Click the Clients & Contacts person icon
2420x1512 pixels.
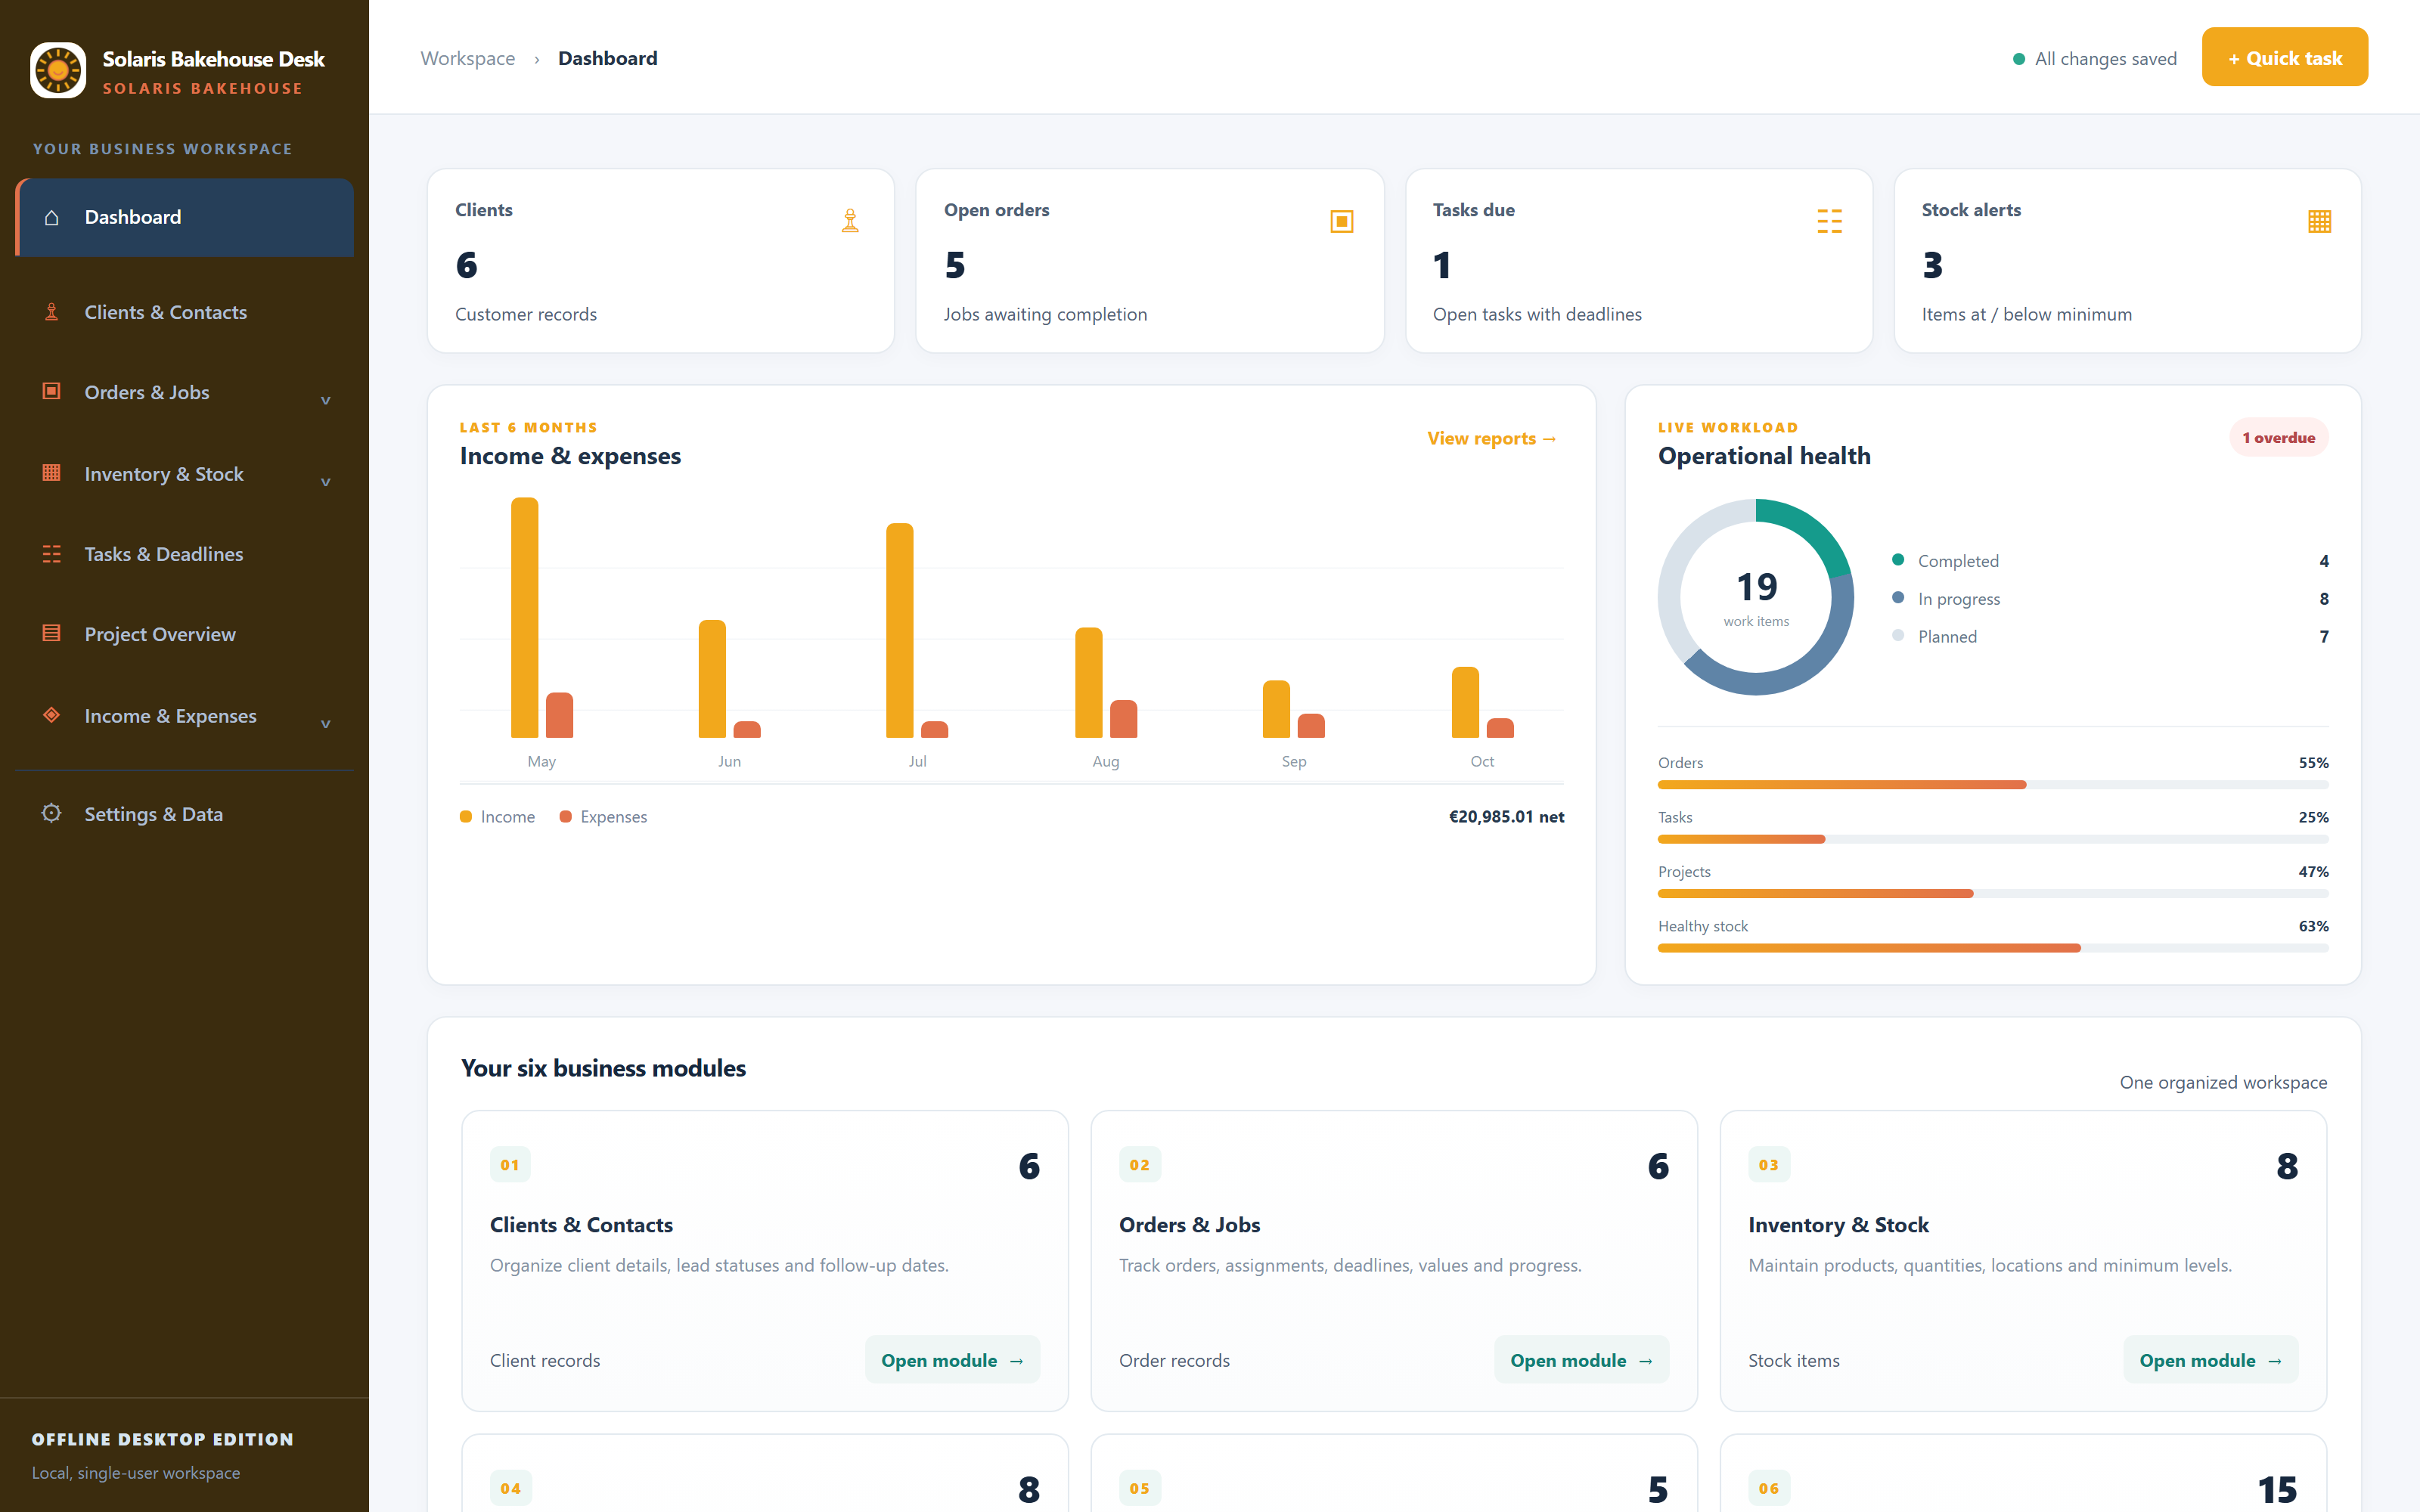52,312
